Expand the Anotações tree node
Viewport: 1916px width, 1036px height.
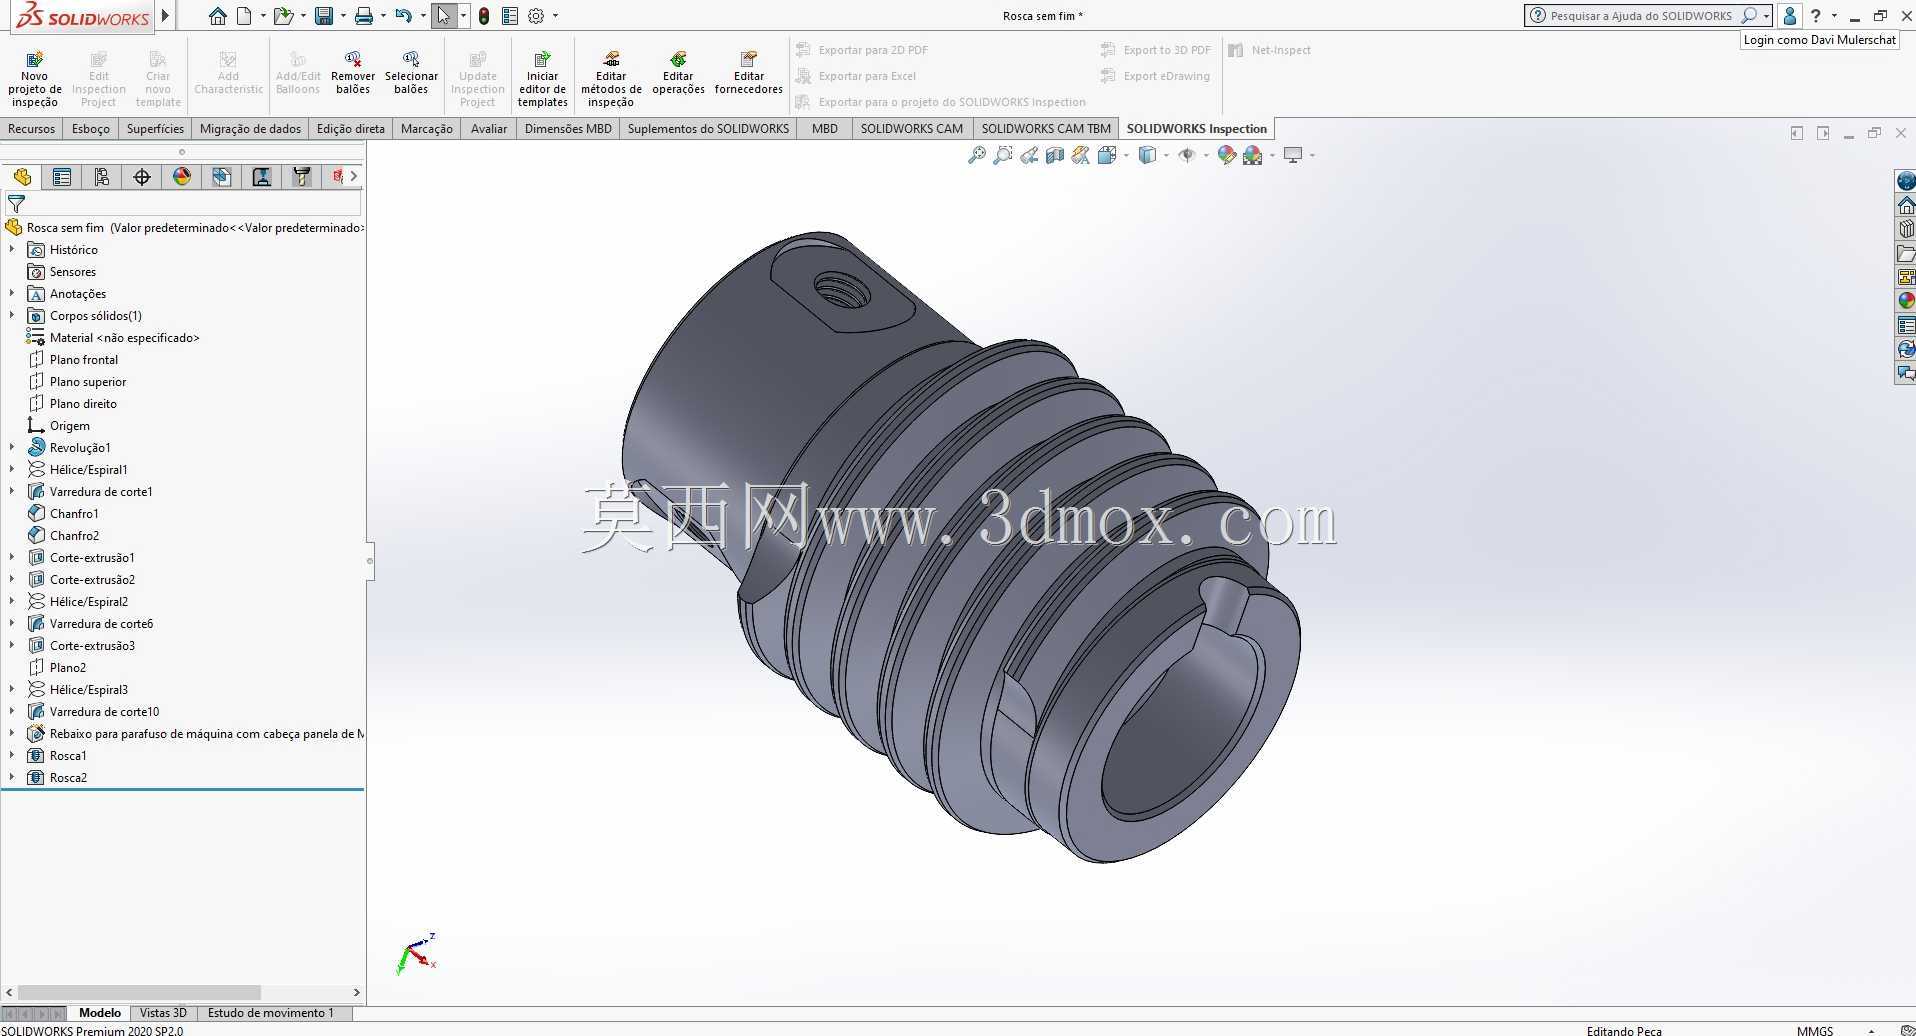click(12, 293)
